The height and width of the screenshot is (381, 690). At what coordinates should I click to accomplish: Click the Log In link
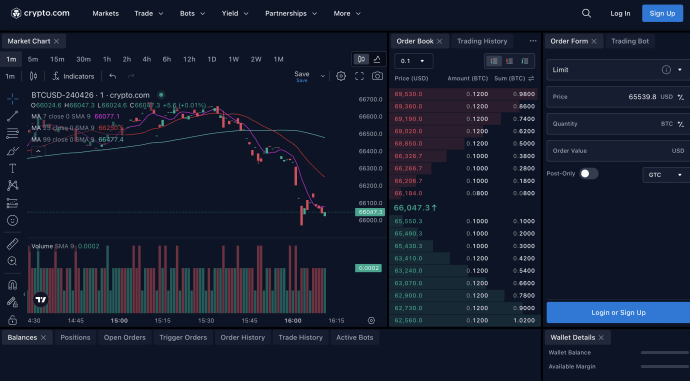click(x=620, y=13)
